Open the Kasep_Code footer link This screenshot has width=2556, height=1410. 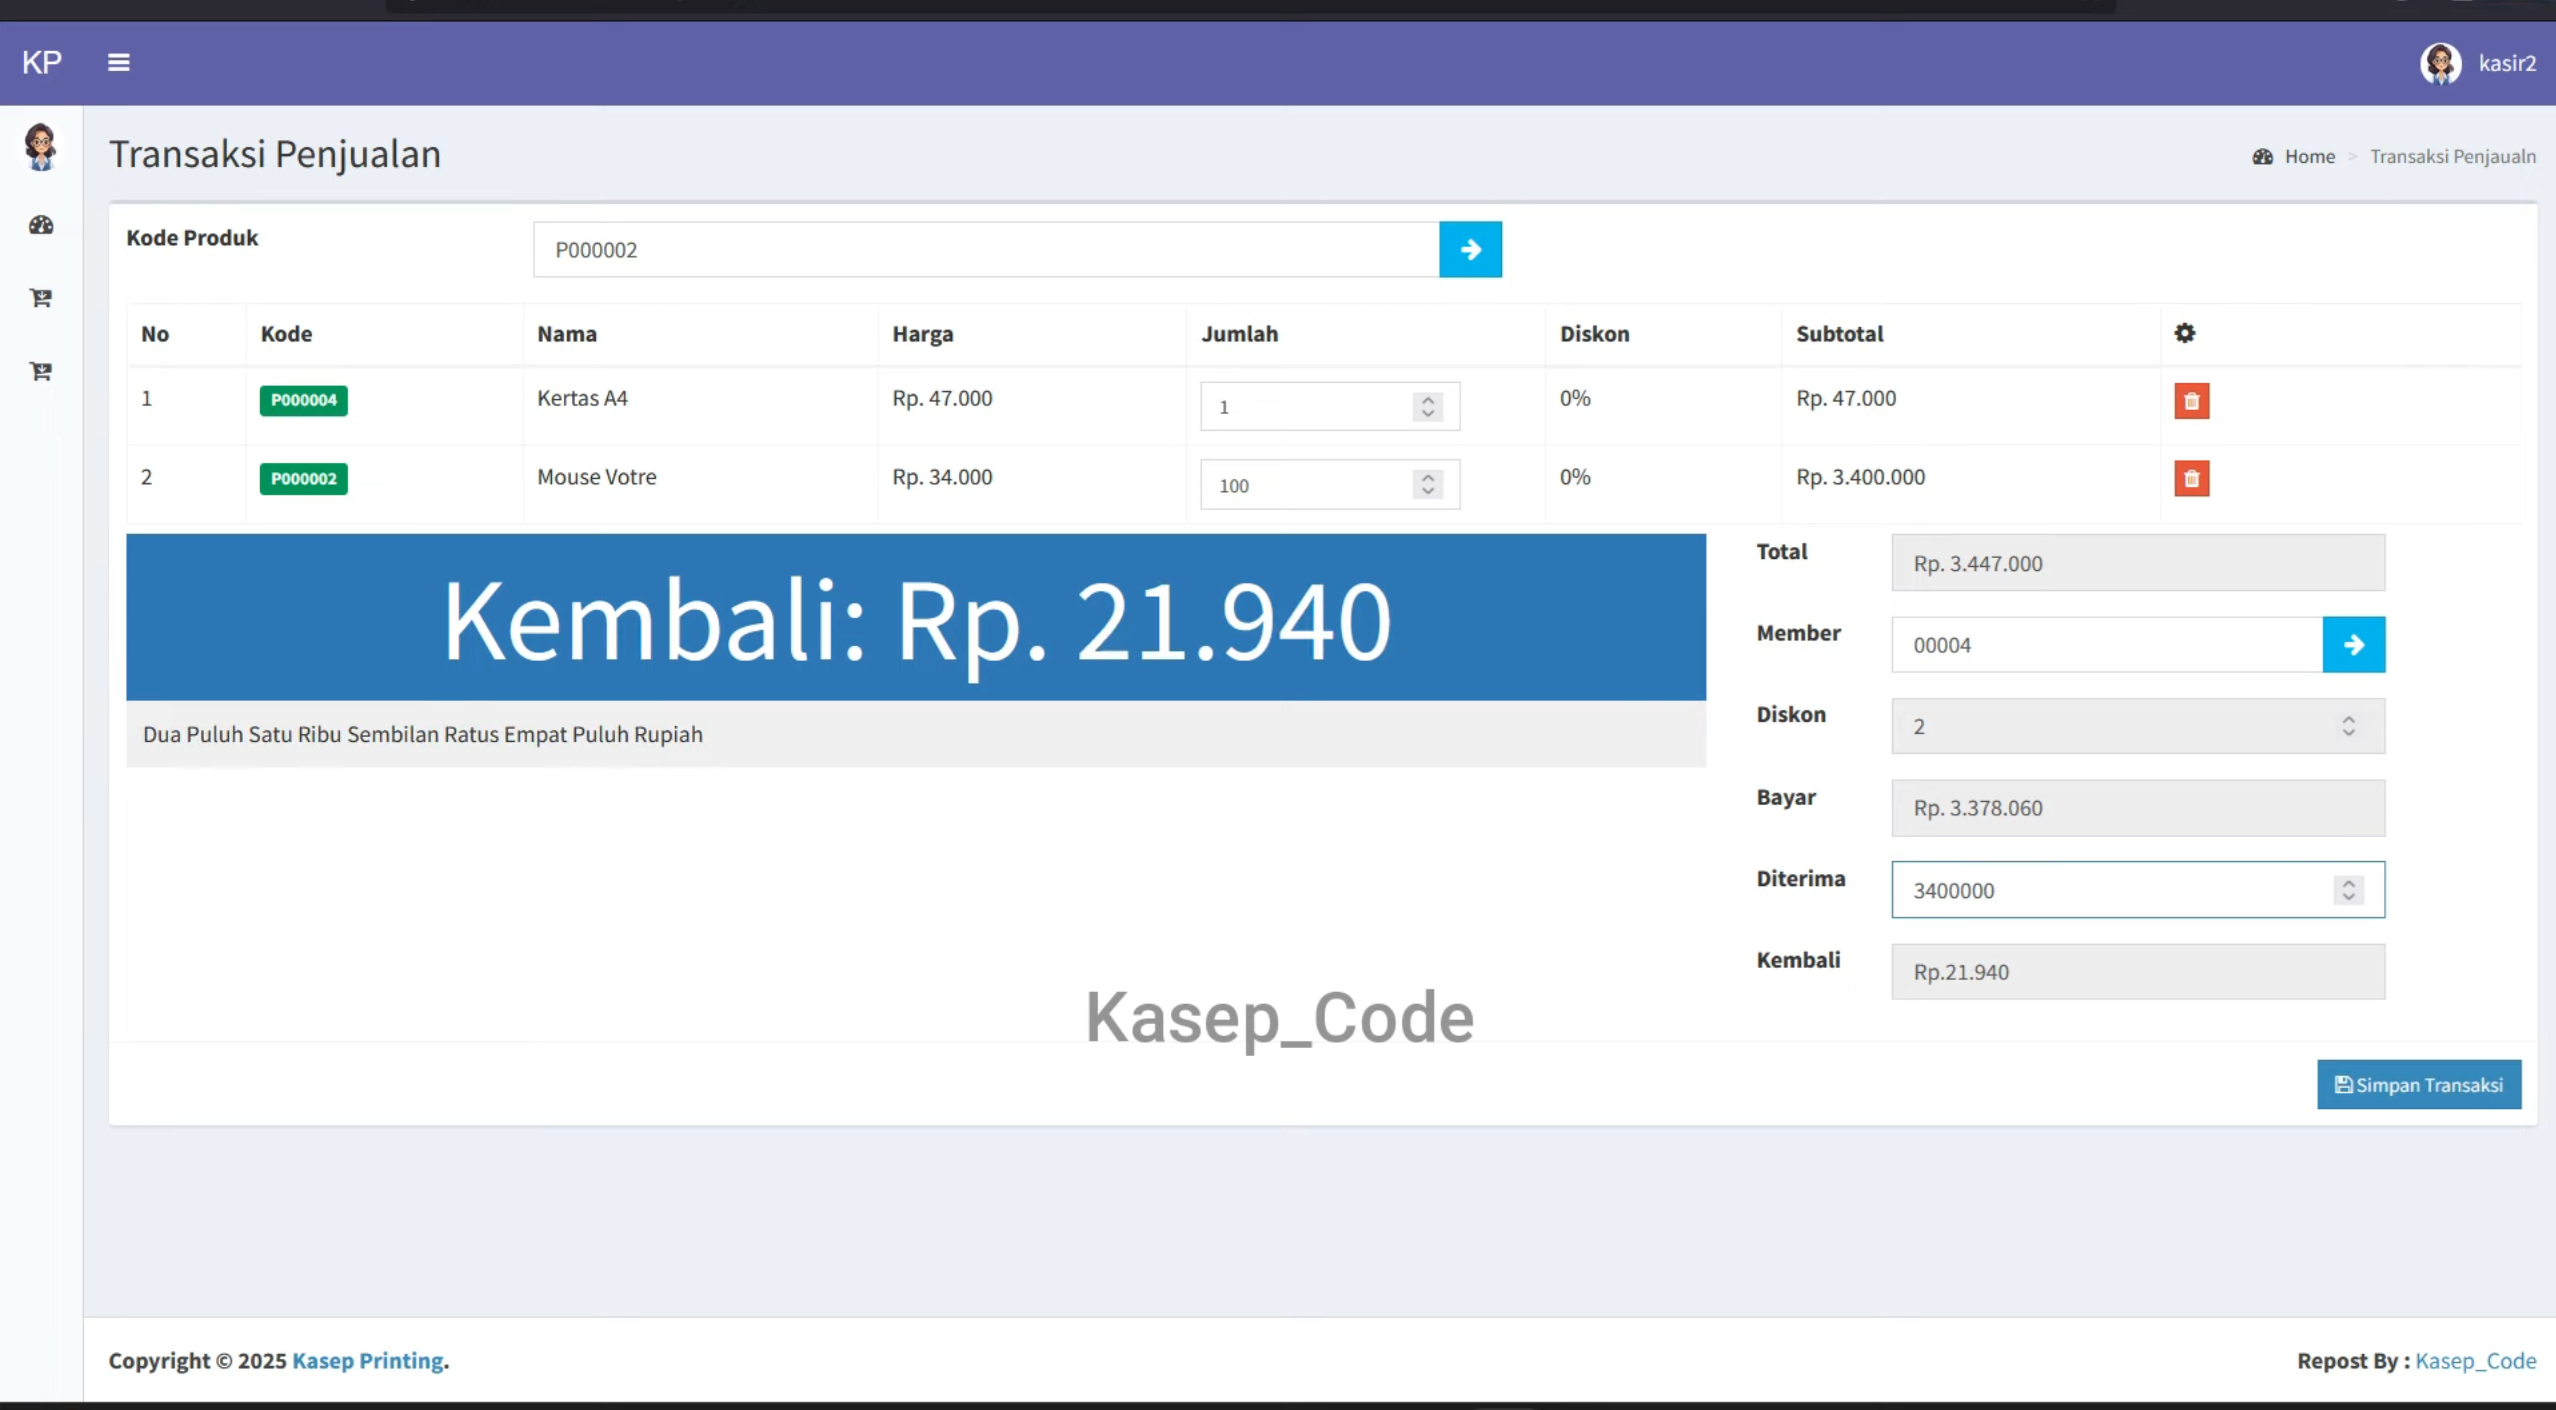pyautogui.click(x=2476, y=1361)
